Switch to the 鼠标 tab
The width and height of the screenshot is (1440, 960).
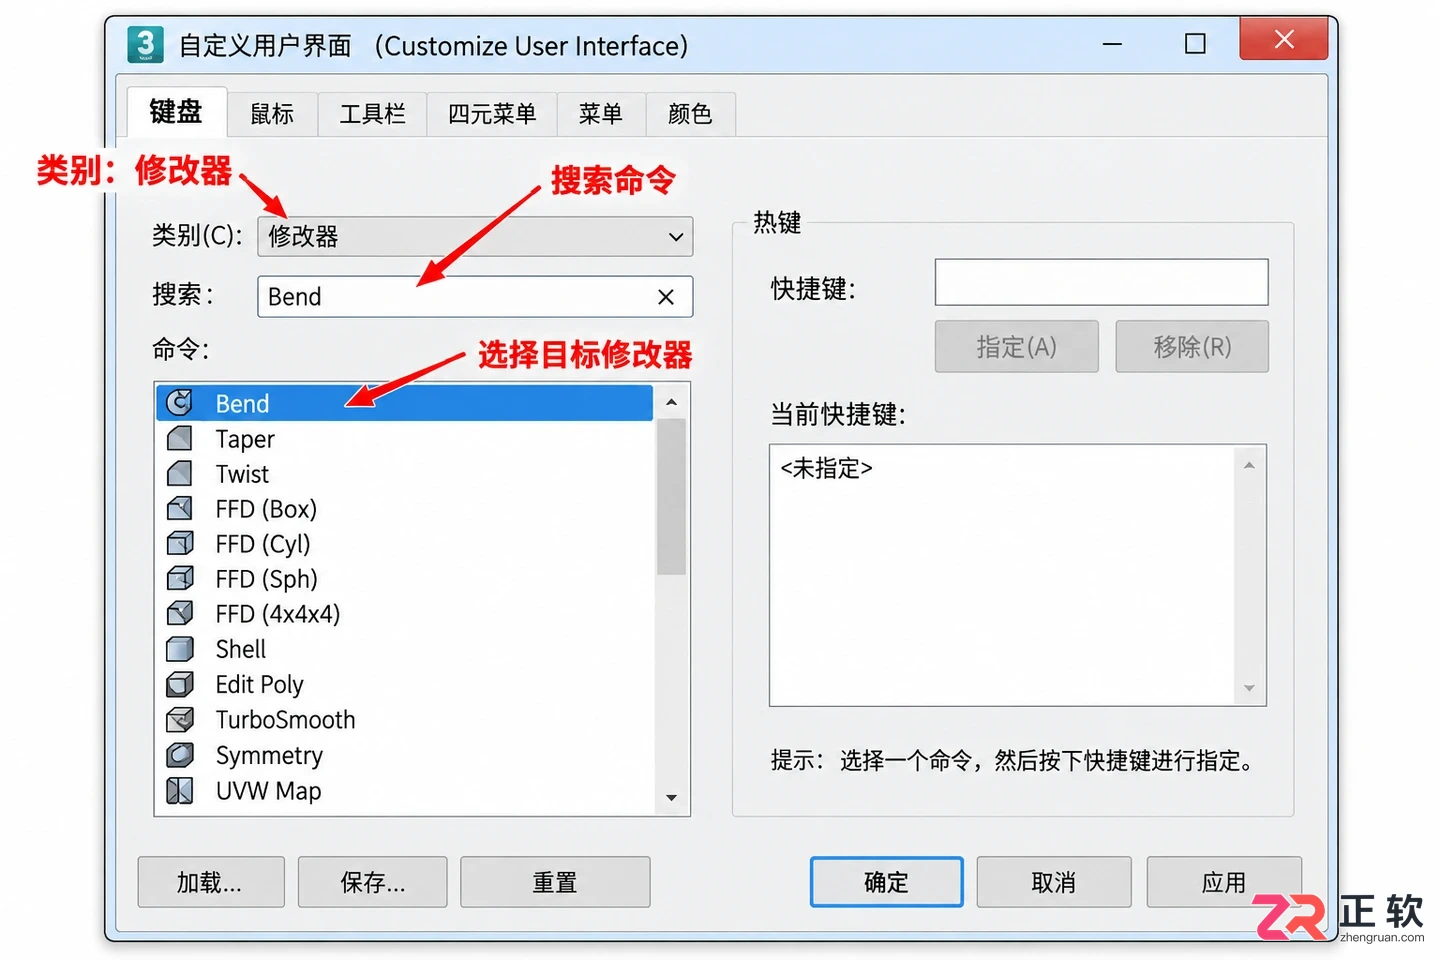pyautogui.click(x=272, y=114)
